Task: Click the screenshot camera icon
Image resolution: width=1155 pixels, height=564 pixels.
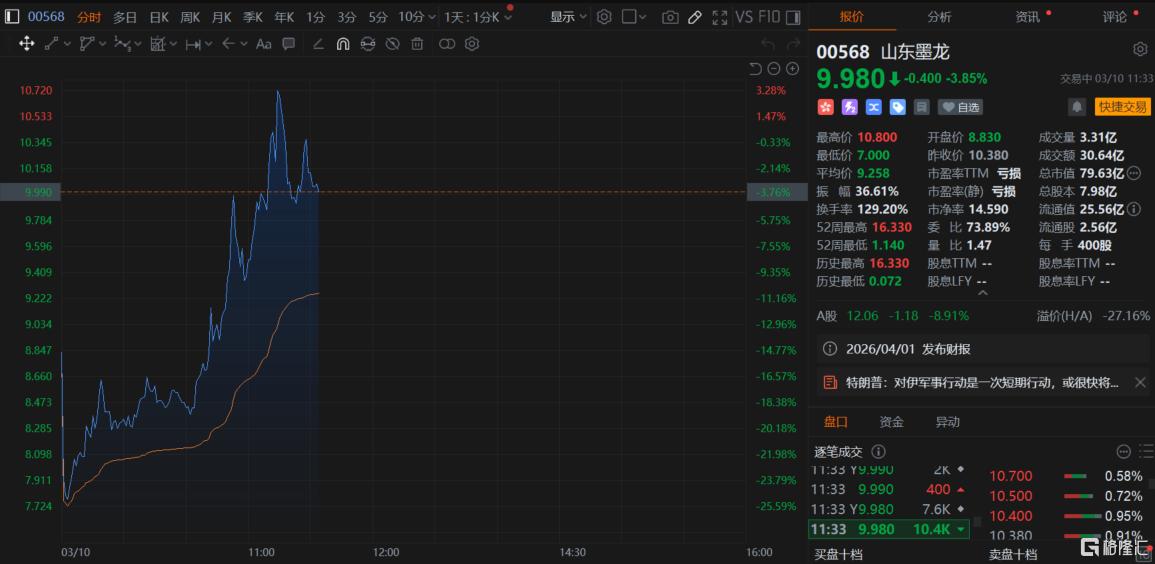Action: tap(670, 17)
